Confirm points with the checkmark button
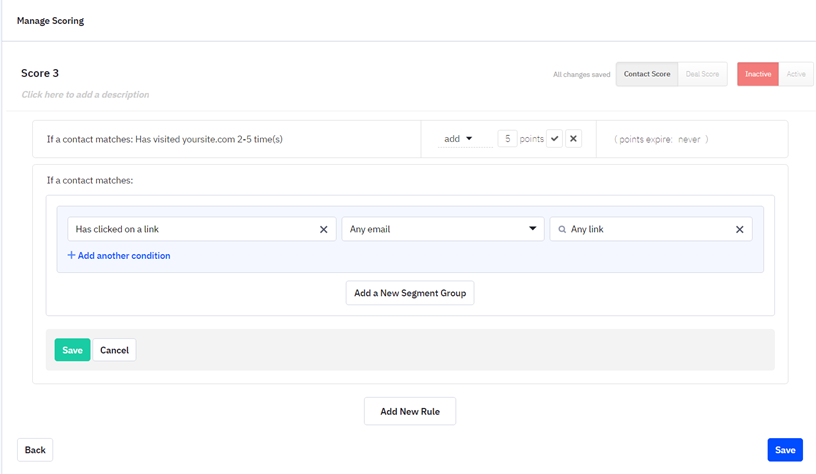 555,139
